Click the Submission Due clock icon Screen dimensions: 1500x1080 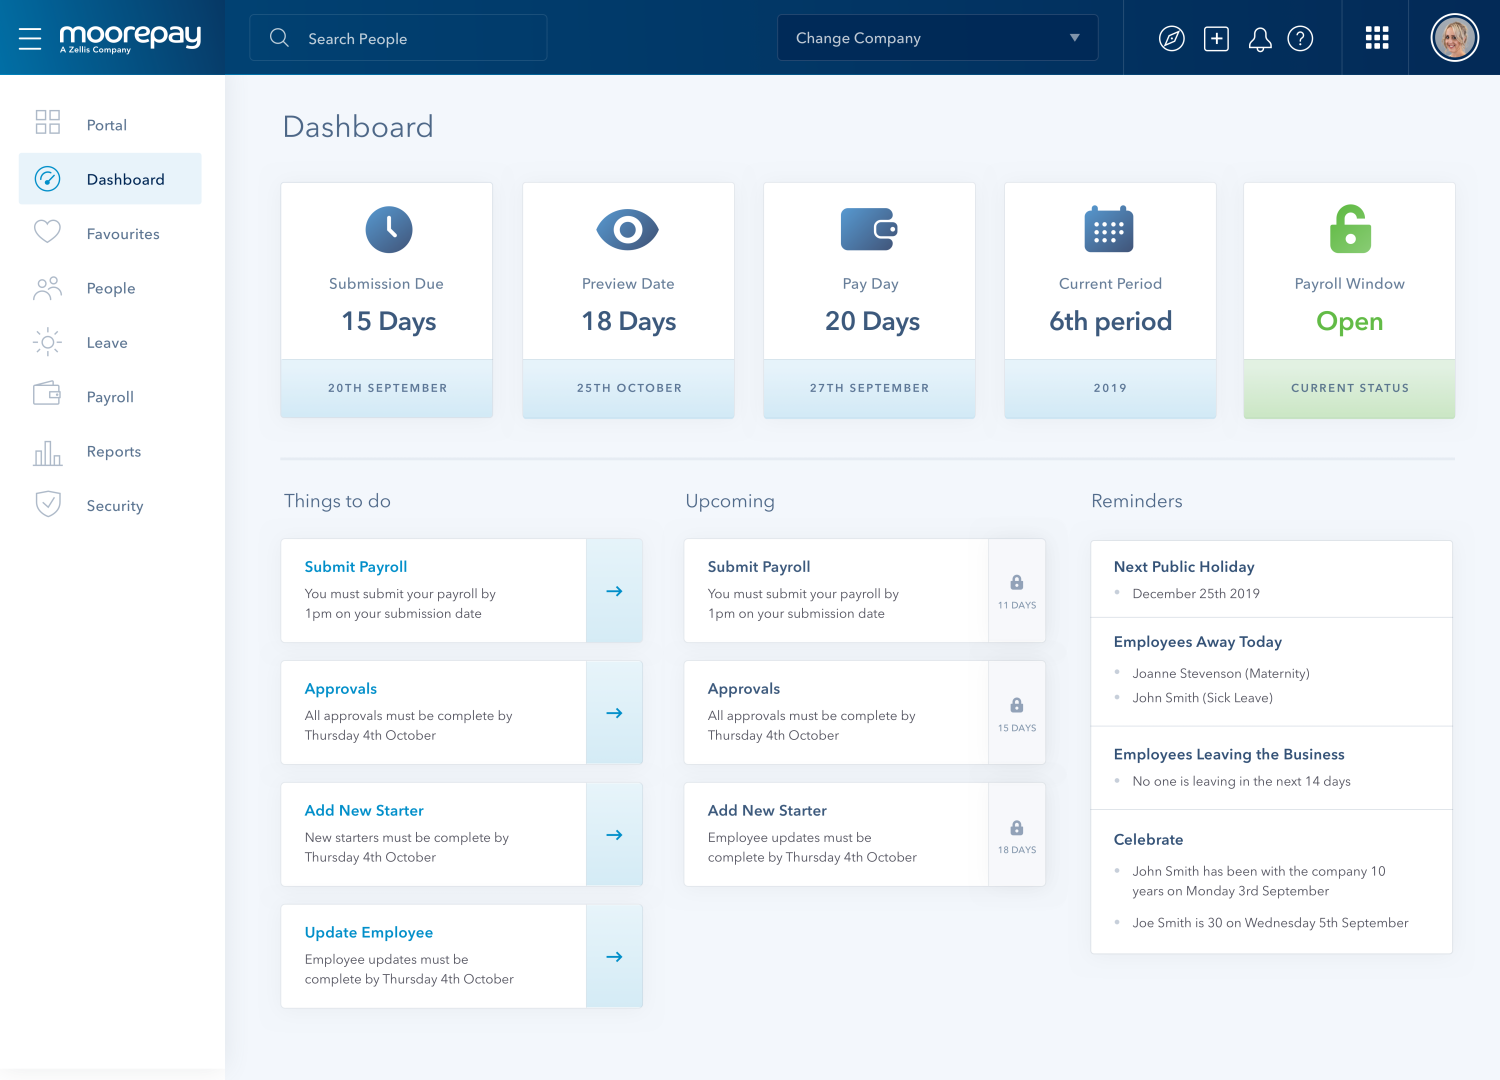tap(389, 229)
